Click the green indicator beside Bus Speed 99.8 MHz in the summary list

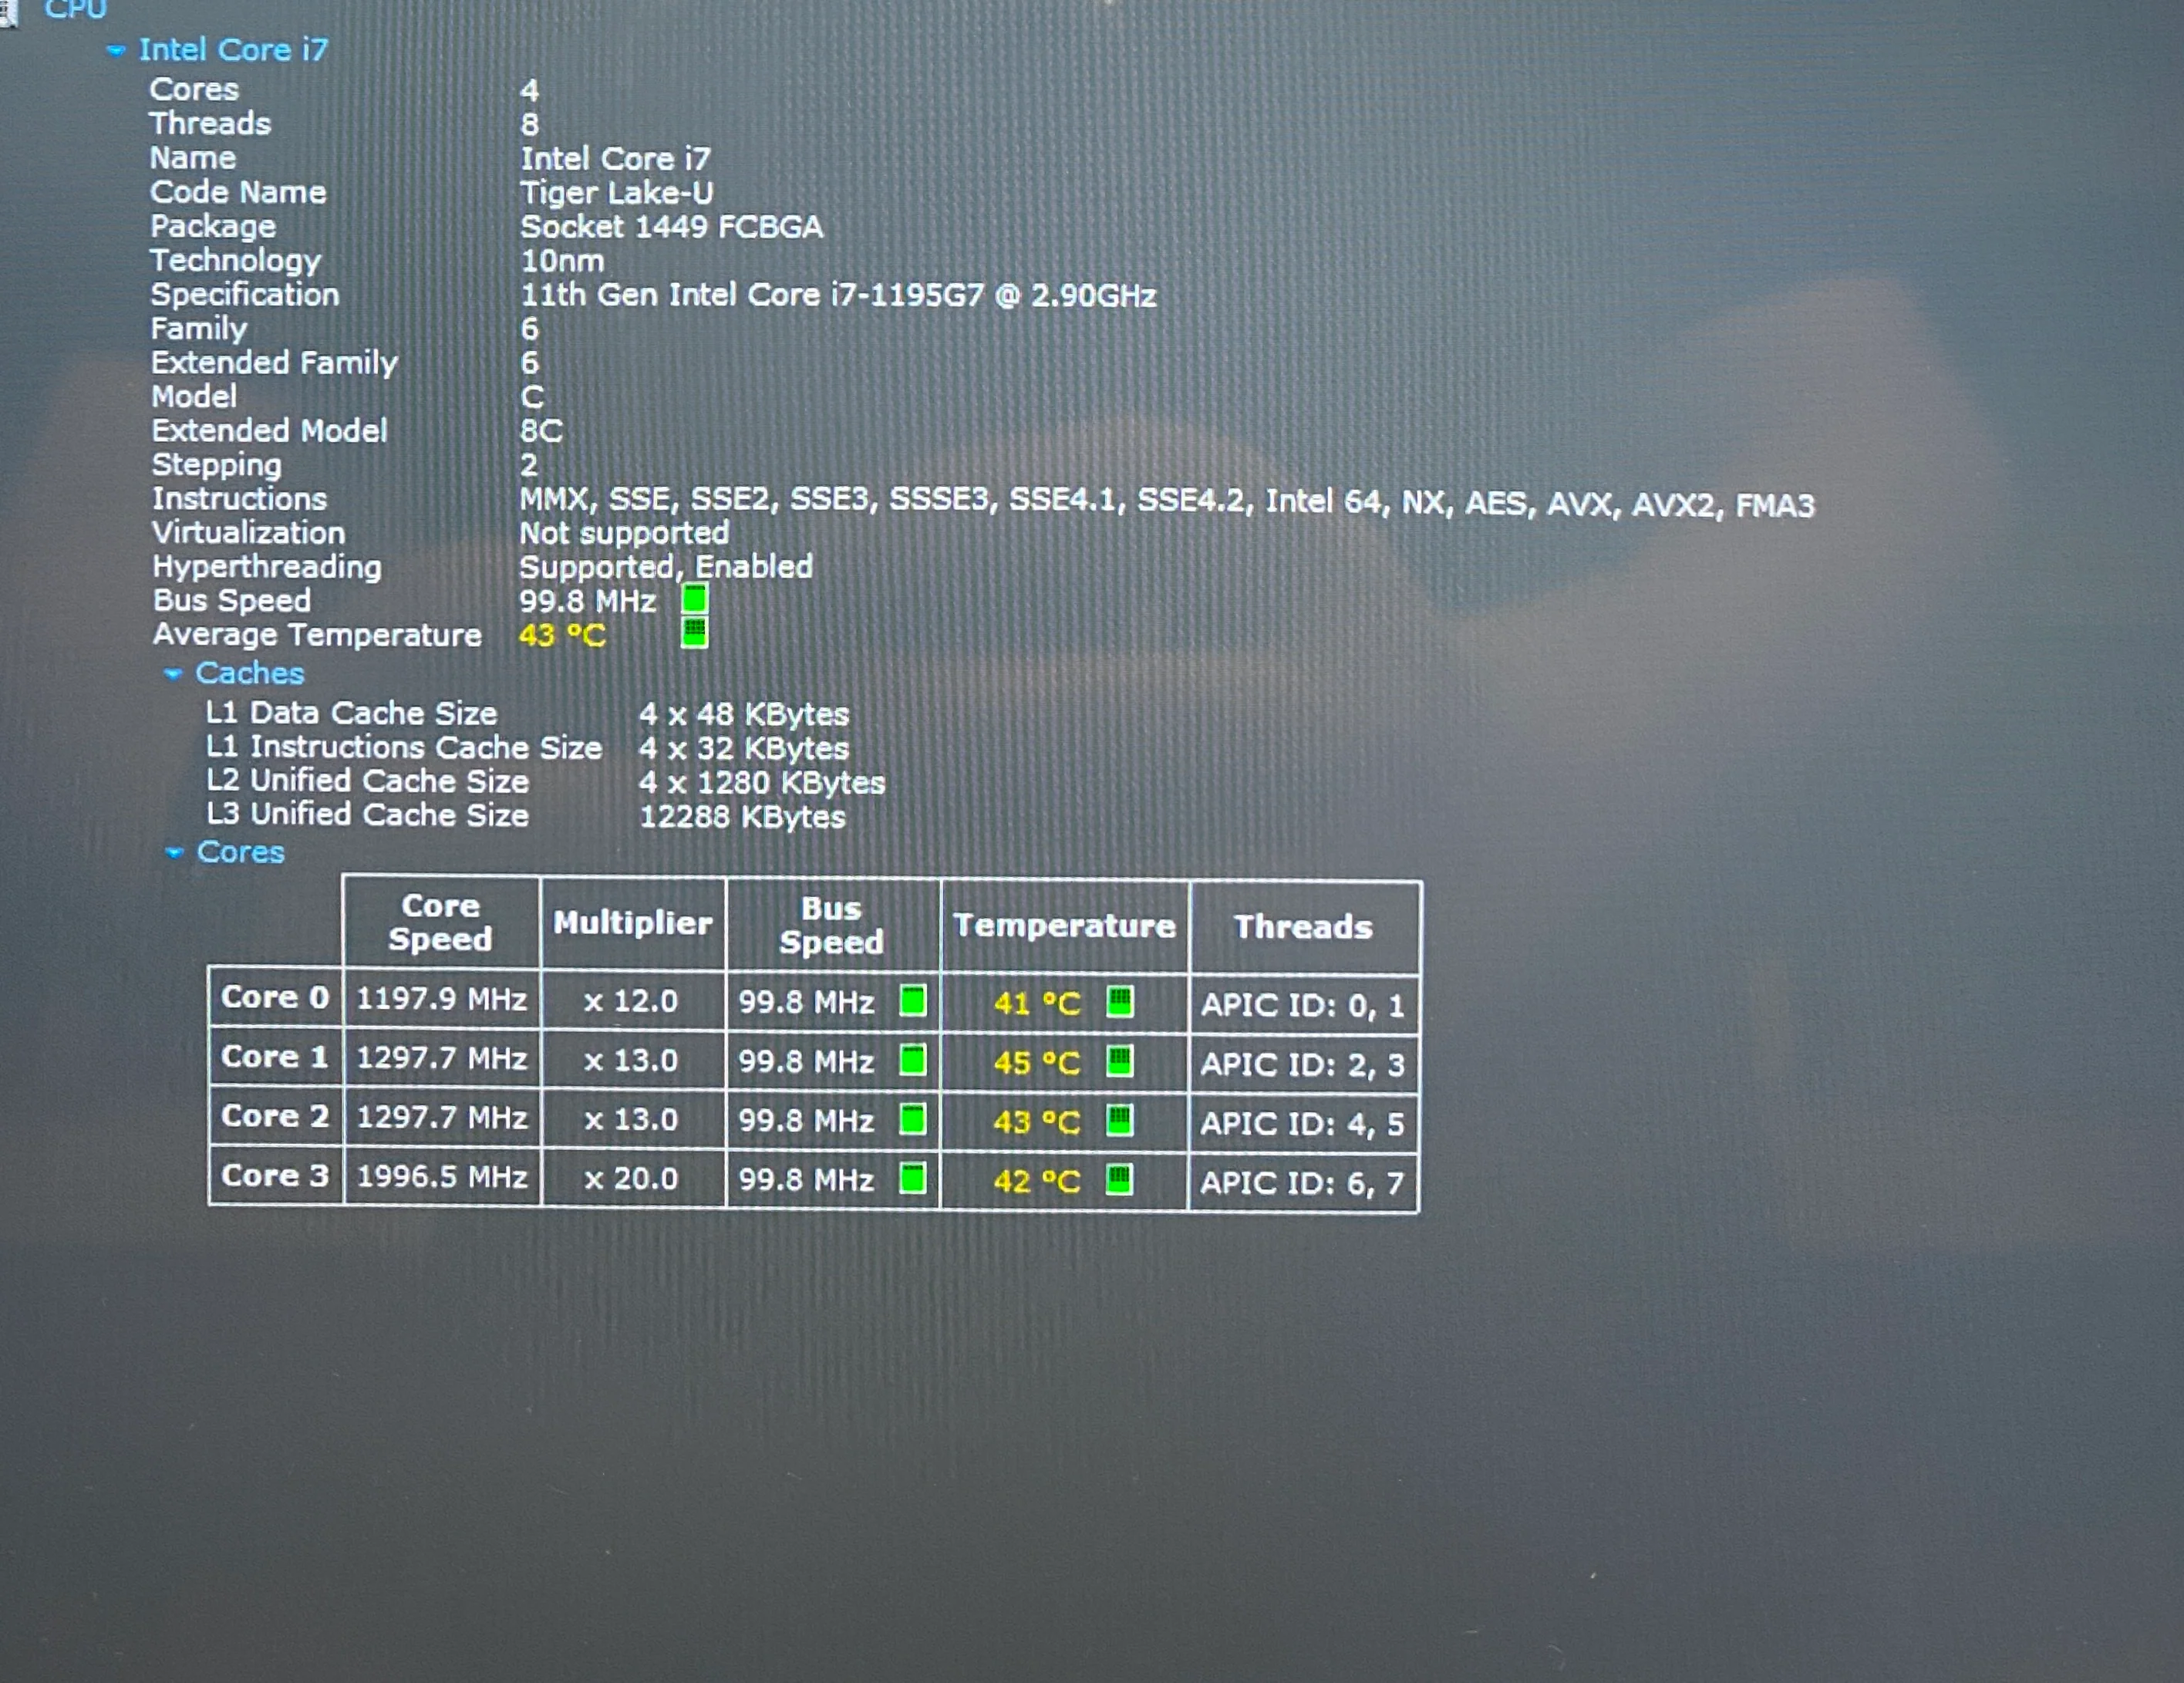click(694, 599)
